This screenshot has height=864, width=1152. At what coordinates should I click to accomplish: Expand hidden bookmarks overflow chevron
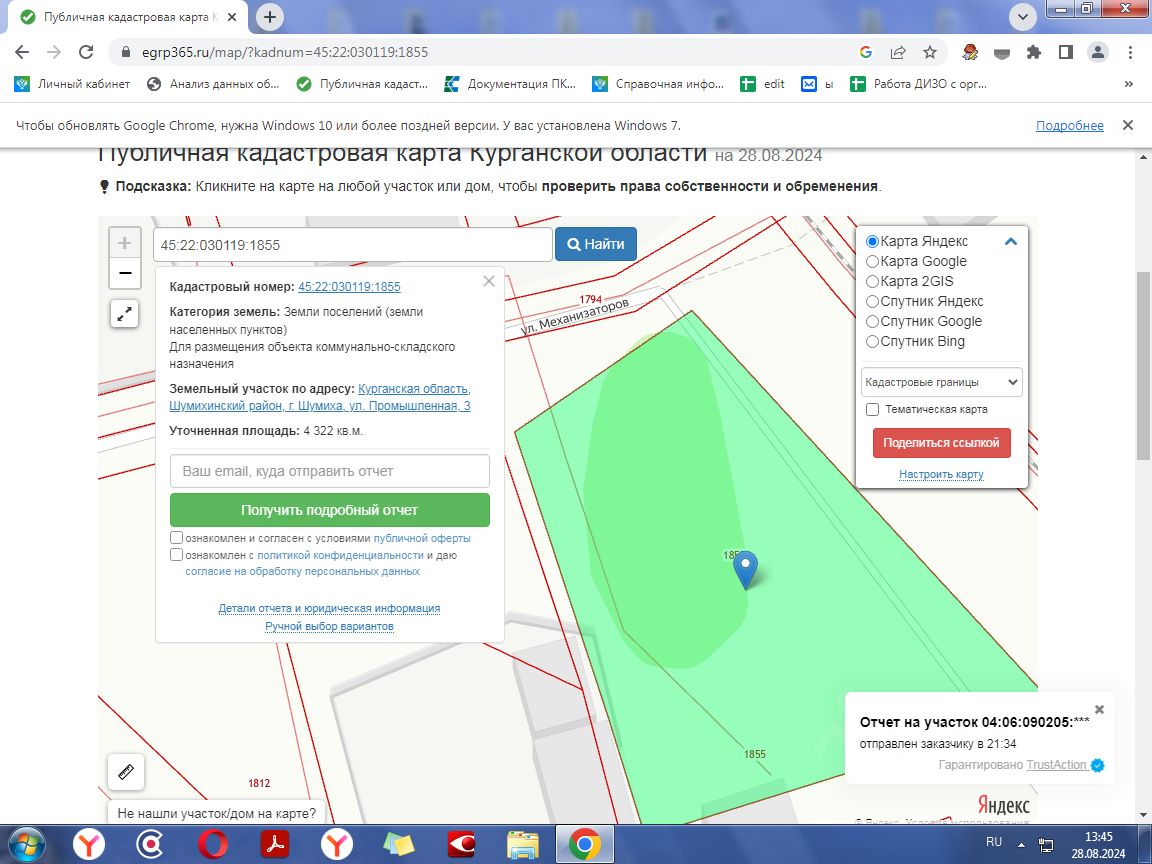point(1128,84)
